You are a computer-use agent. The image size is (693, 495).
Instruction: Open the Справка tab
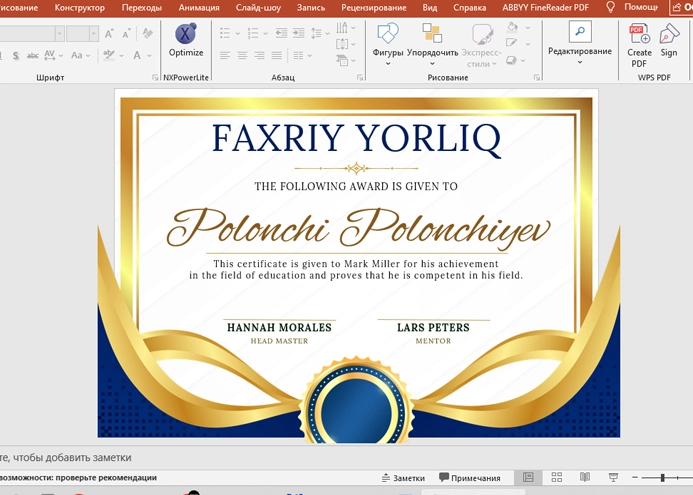(x=469, y=8)
